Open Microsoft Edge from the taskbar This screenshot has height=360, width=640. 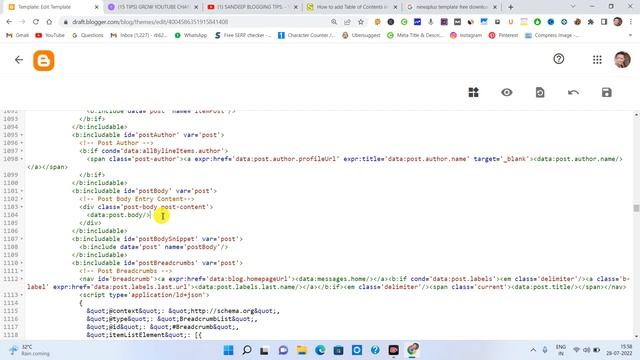pyautogui.click(x=320, y=350)
